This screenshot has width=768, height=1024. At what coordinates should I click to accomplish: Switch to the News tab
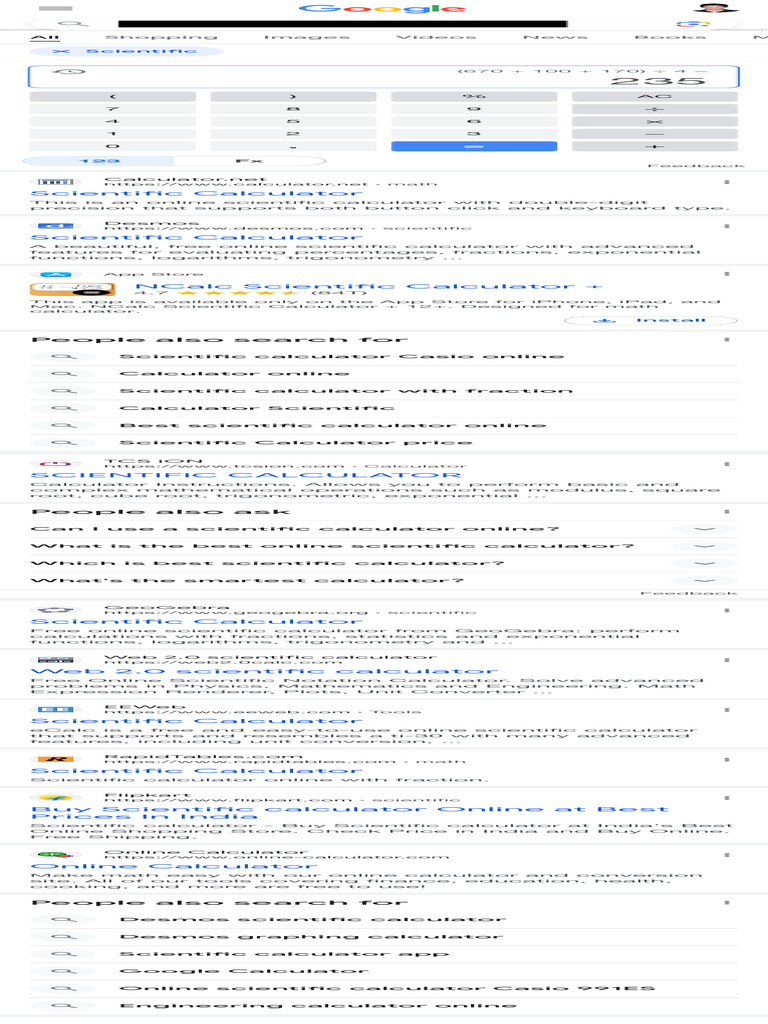555,37
